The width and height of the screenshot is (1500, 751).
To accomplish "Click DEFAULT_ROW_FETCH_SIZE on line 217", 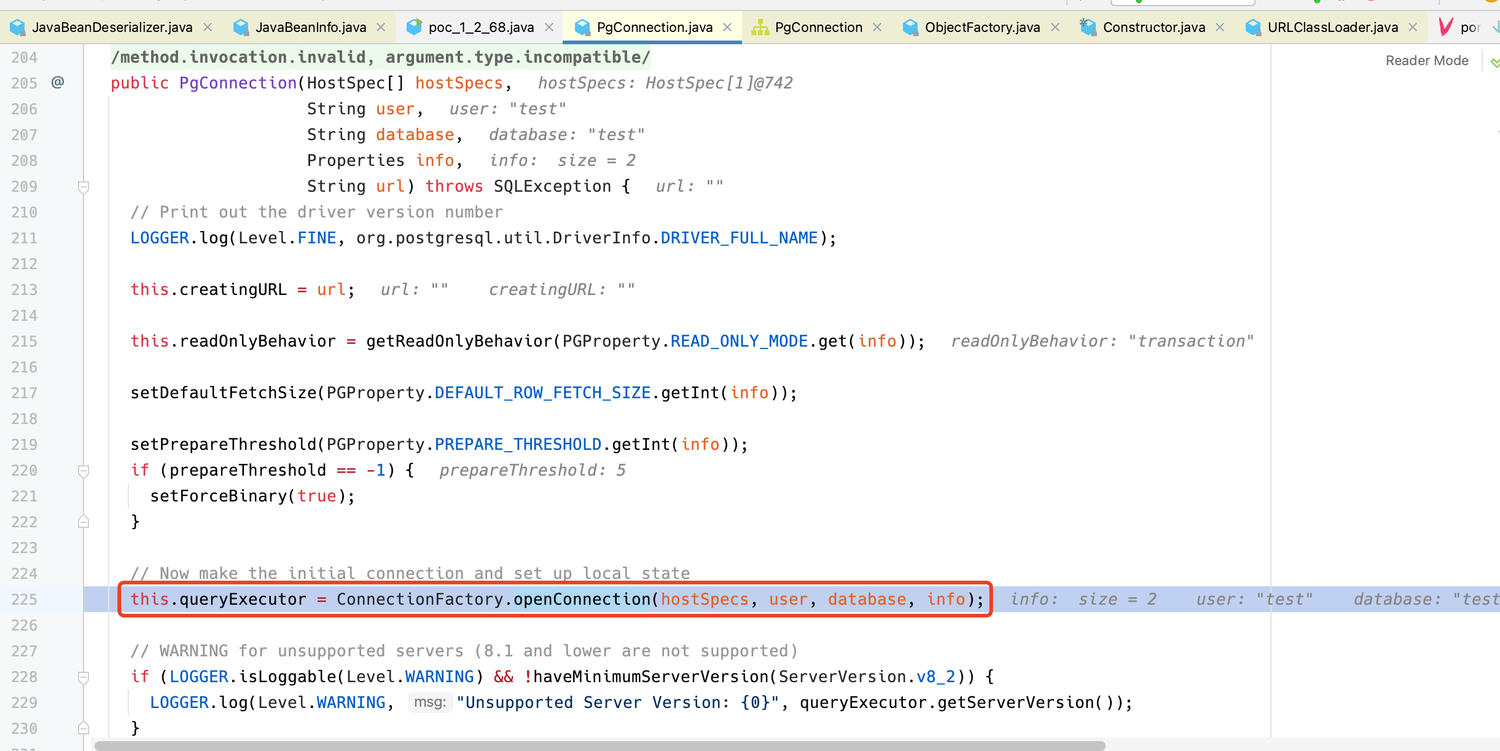I will 542,393.
